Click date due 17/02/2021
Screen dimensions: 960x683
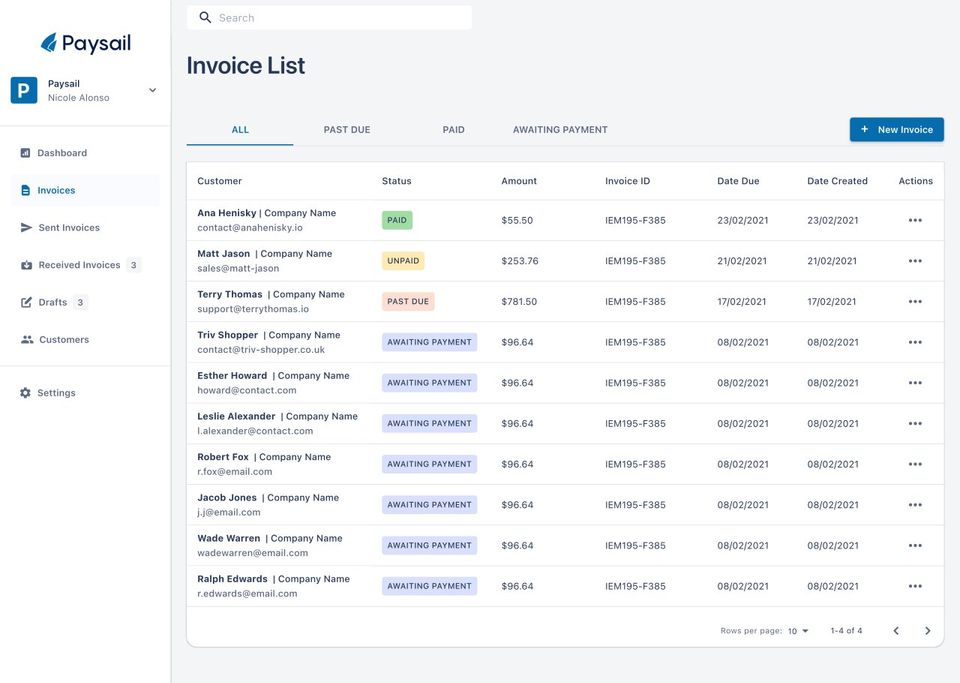[x=741, y=302]
